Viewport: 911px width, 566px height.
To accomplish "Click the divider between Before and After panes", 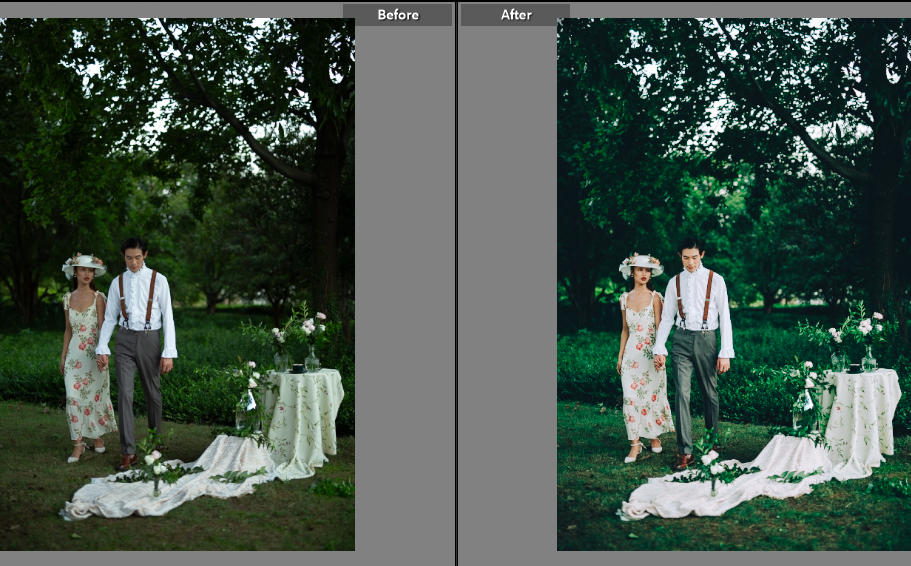I will tap(456, 283).
